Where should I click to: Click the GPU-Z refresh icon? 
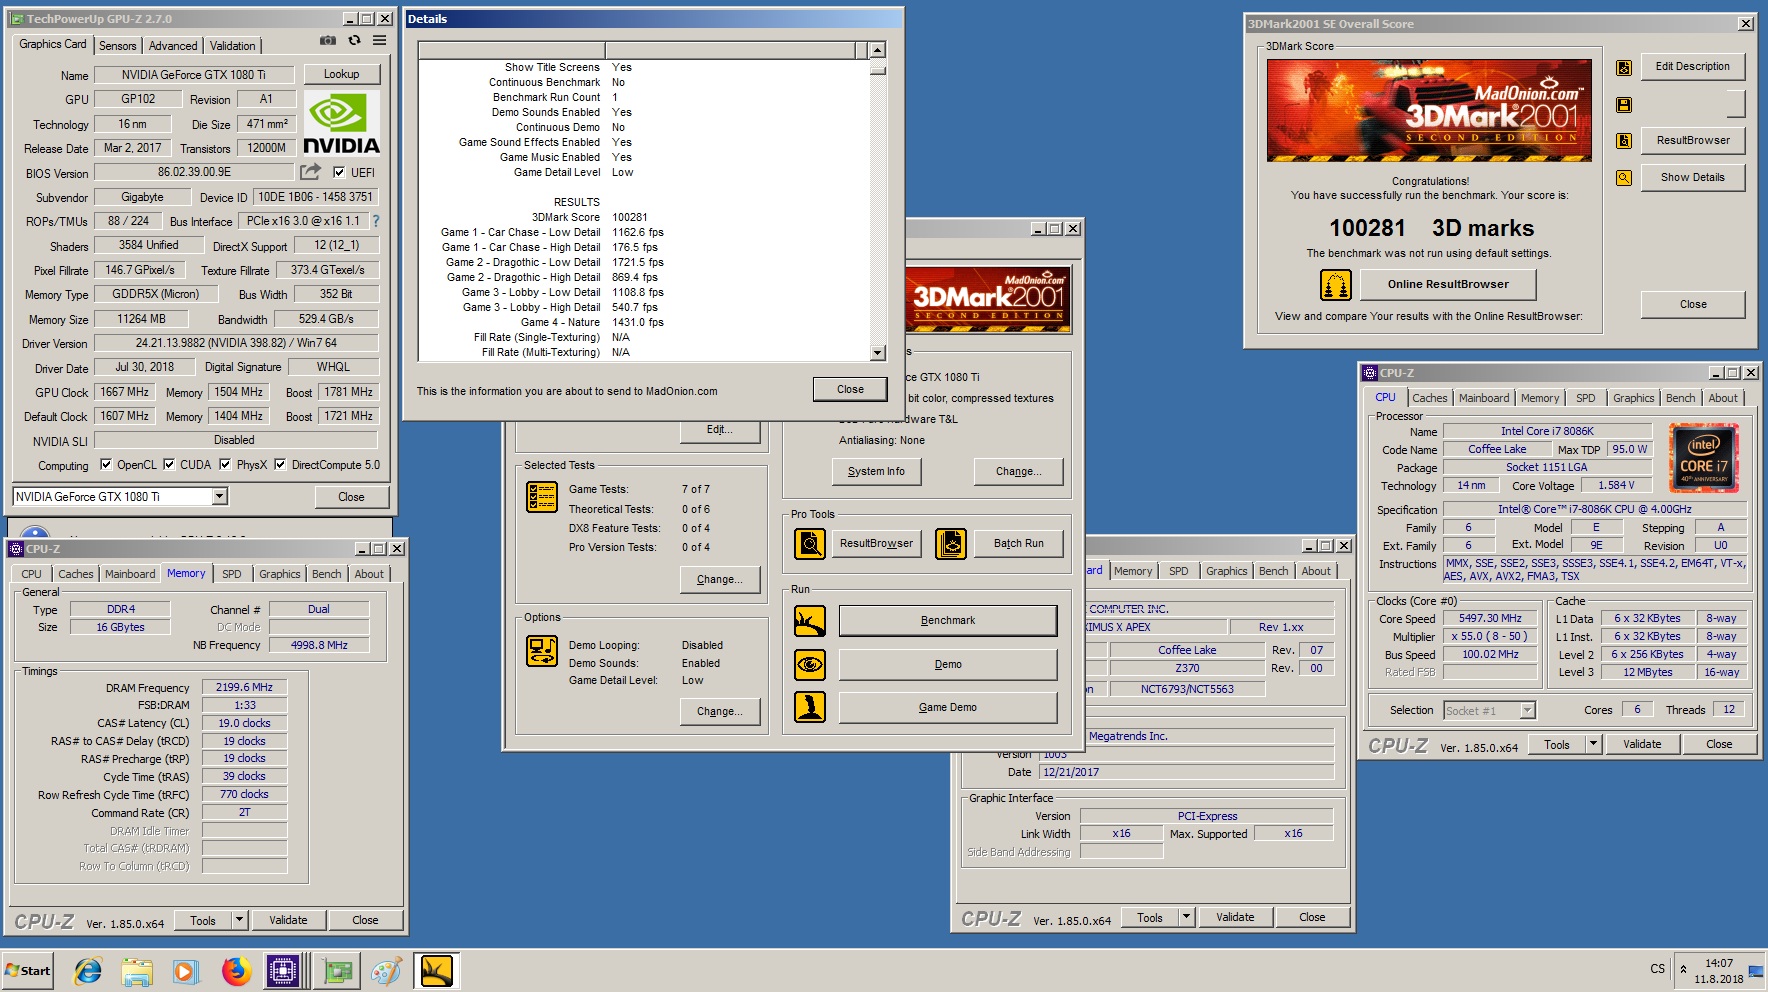point(354,41)
